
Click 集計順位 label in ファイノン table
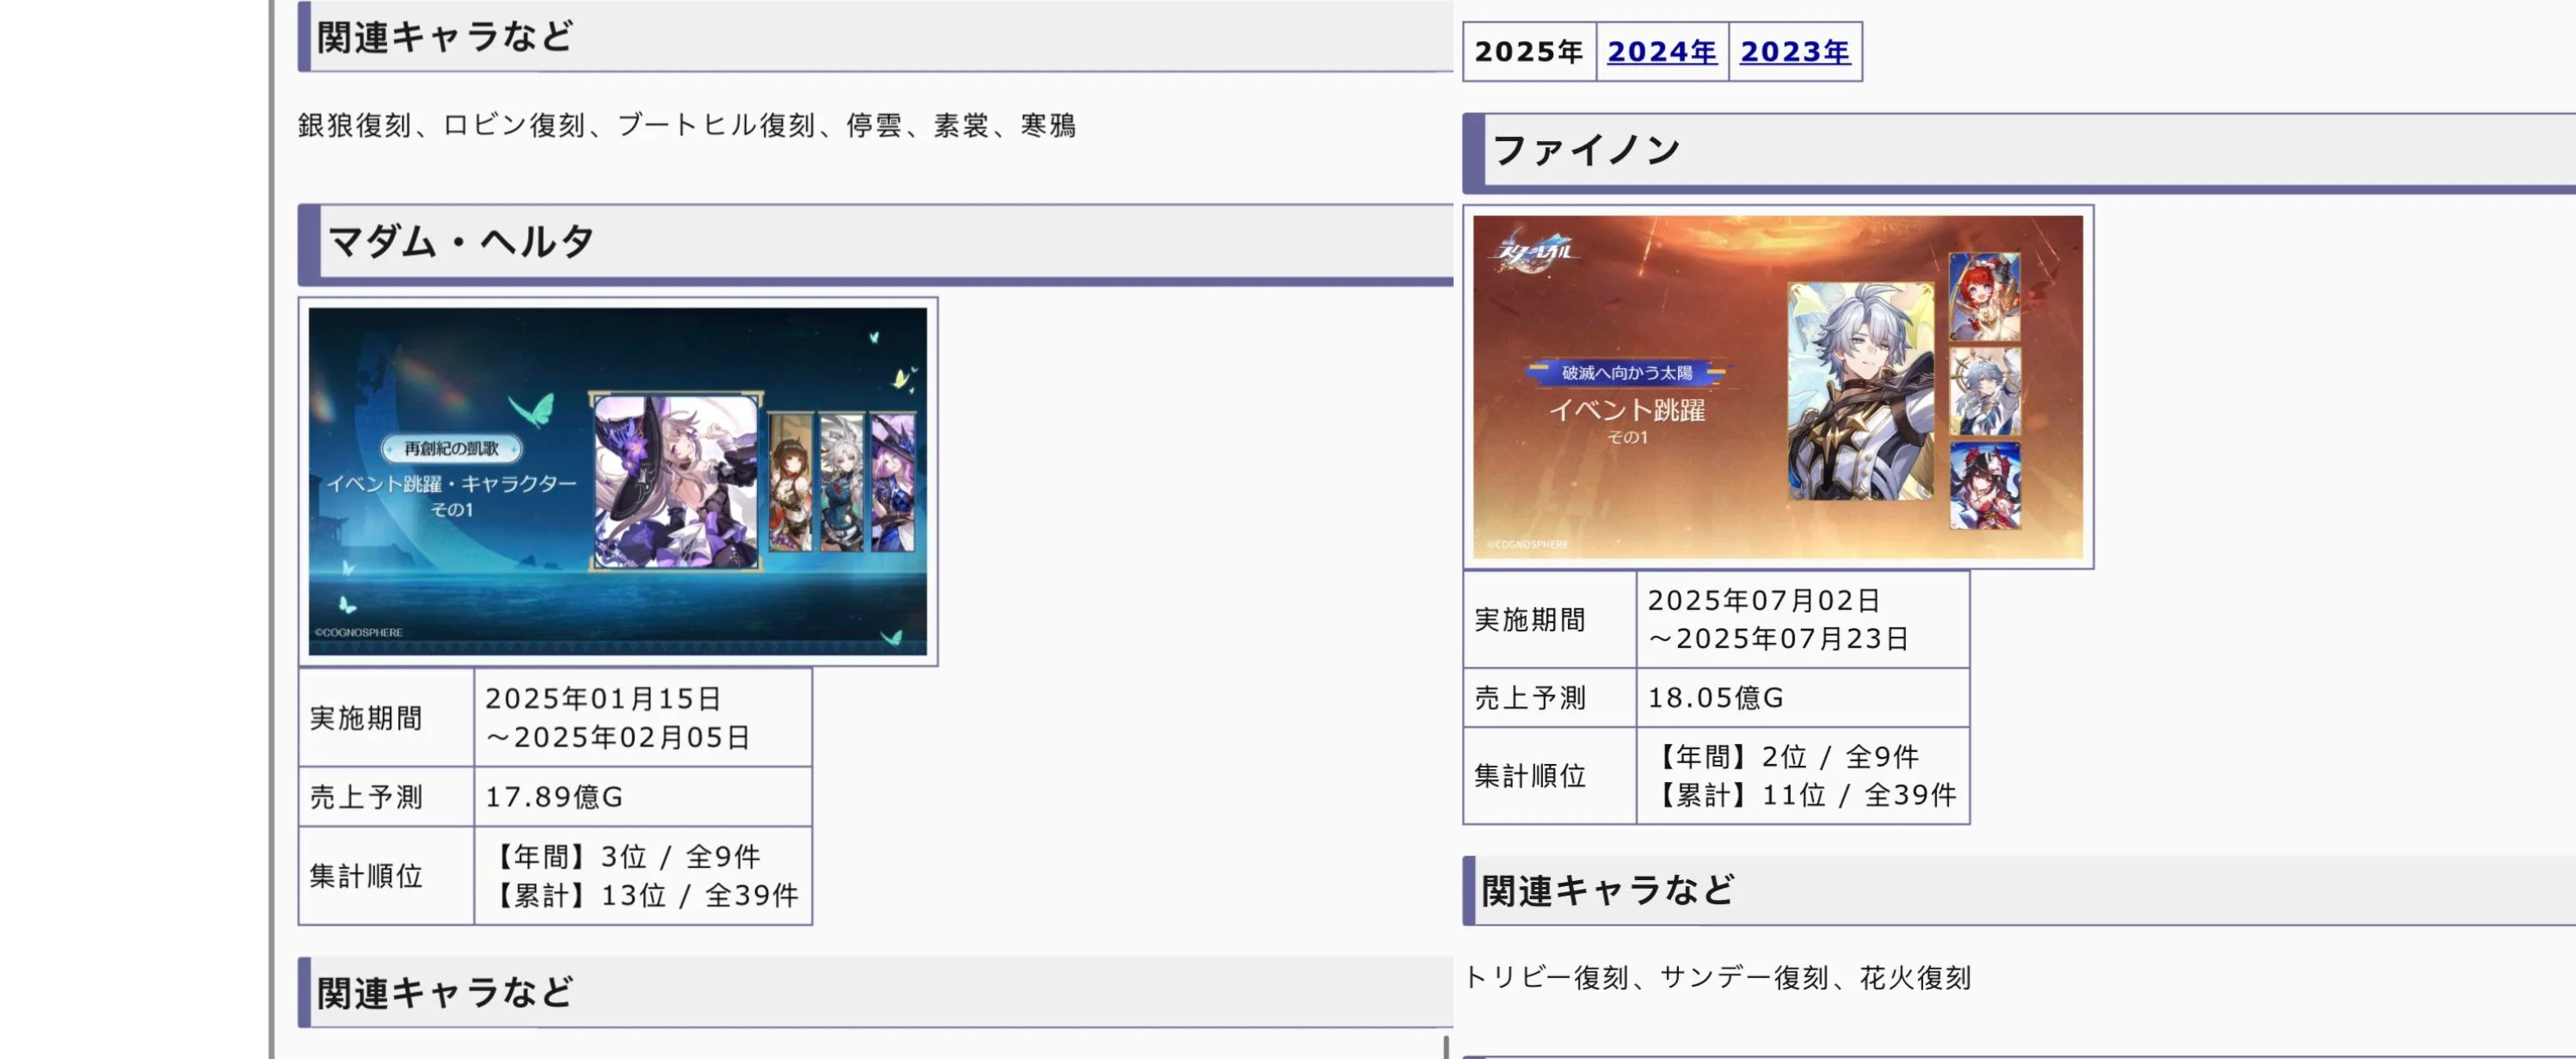coord(1530,776)
